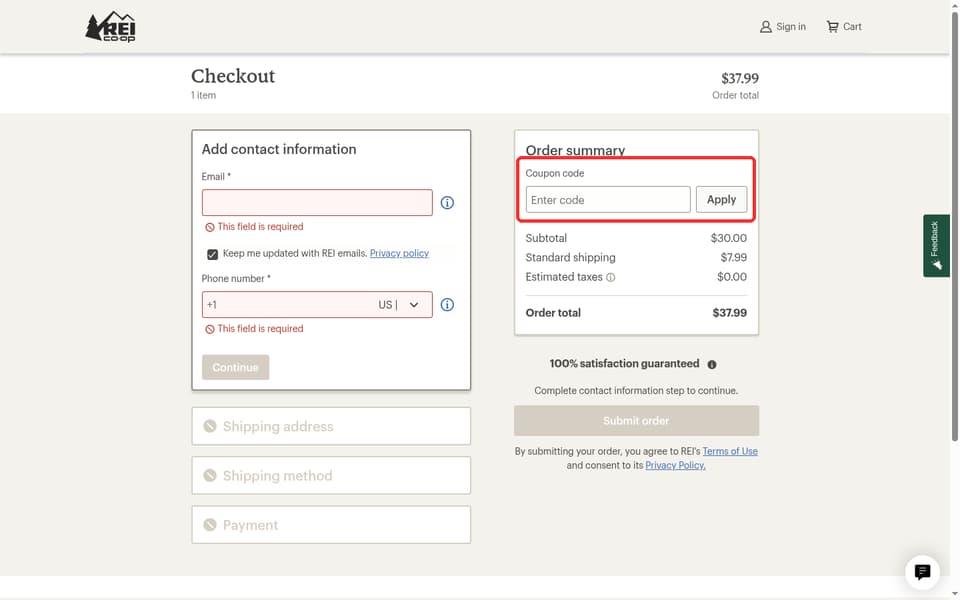Expand the Payment section
Image resolution: width=960 pixels, height=600 pixels.
[331, 525]
